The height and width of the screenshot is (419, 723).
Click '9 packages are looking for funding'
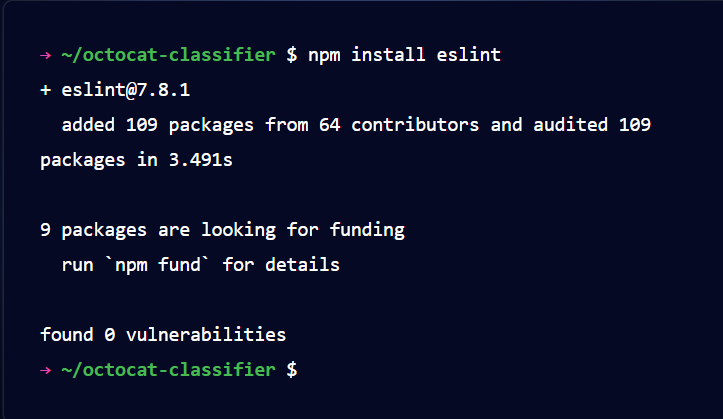click(222, 230)
